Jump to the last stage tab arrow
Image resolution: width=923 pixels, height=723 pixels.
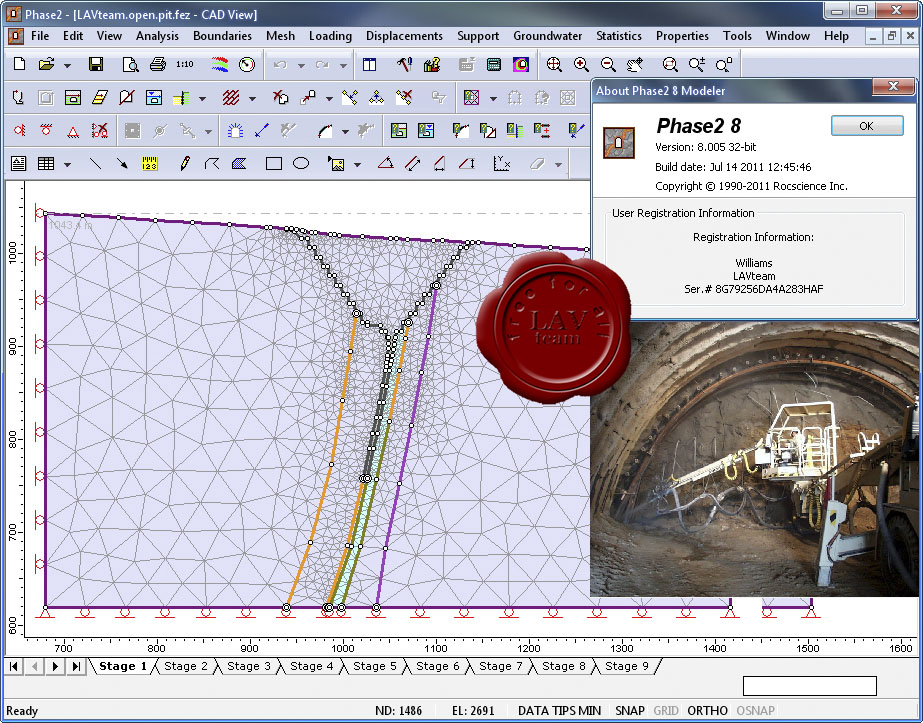[x=76, y=666]
